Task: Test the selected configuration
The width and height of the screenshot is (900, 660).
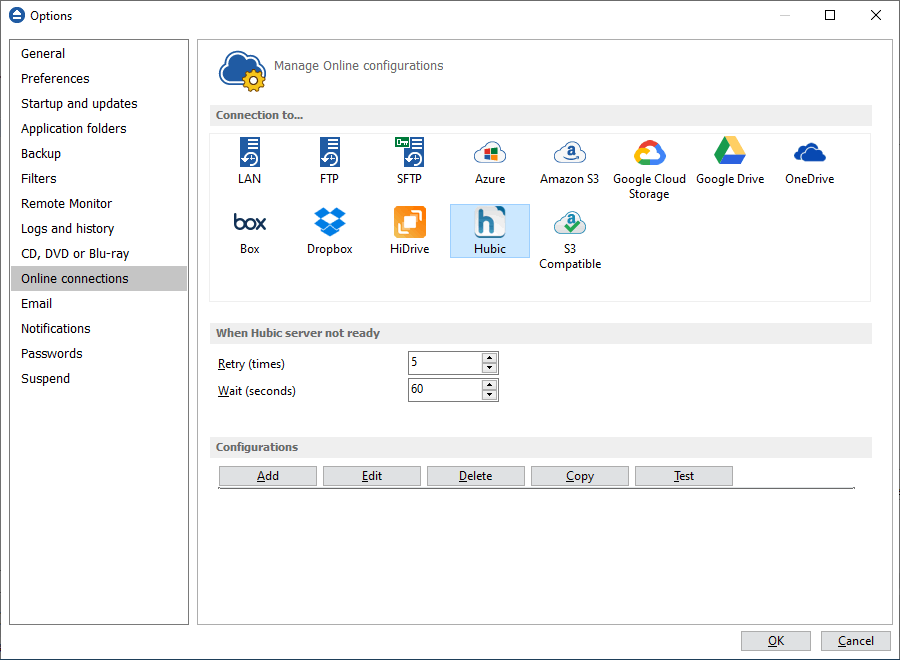Action: 684,476
